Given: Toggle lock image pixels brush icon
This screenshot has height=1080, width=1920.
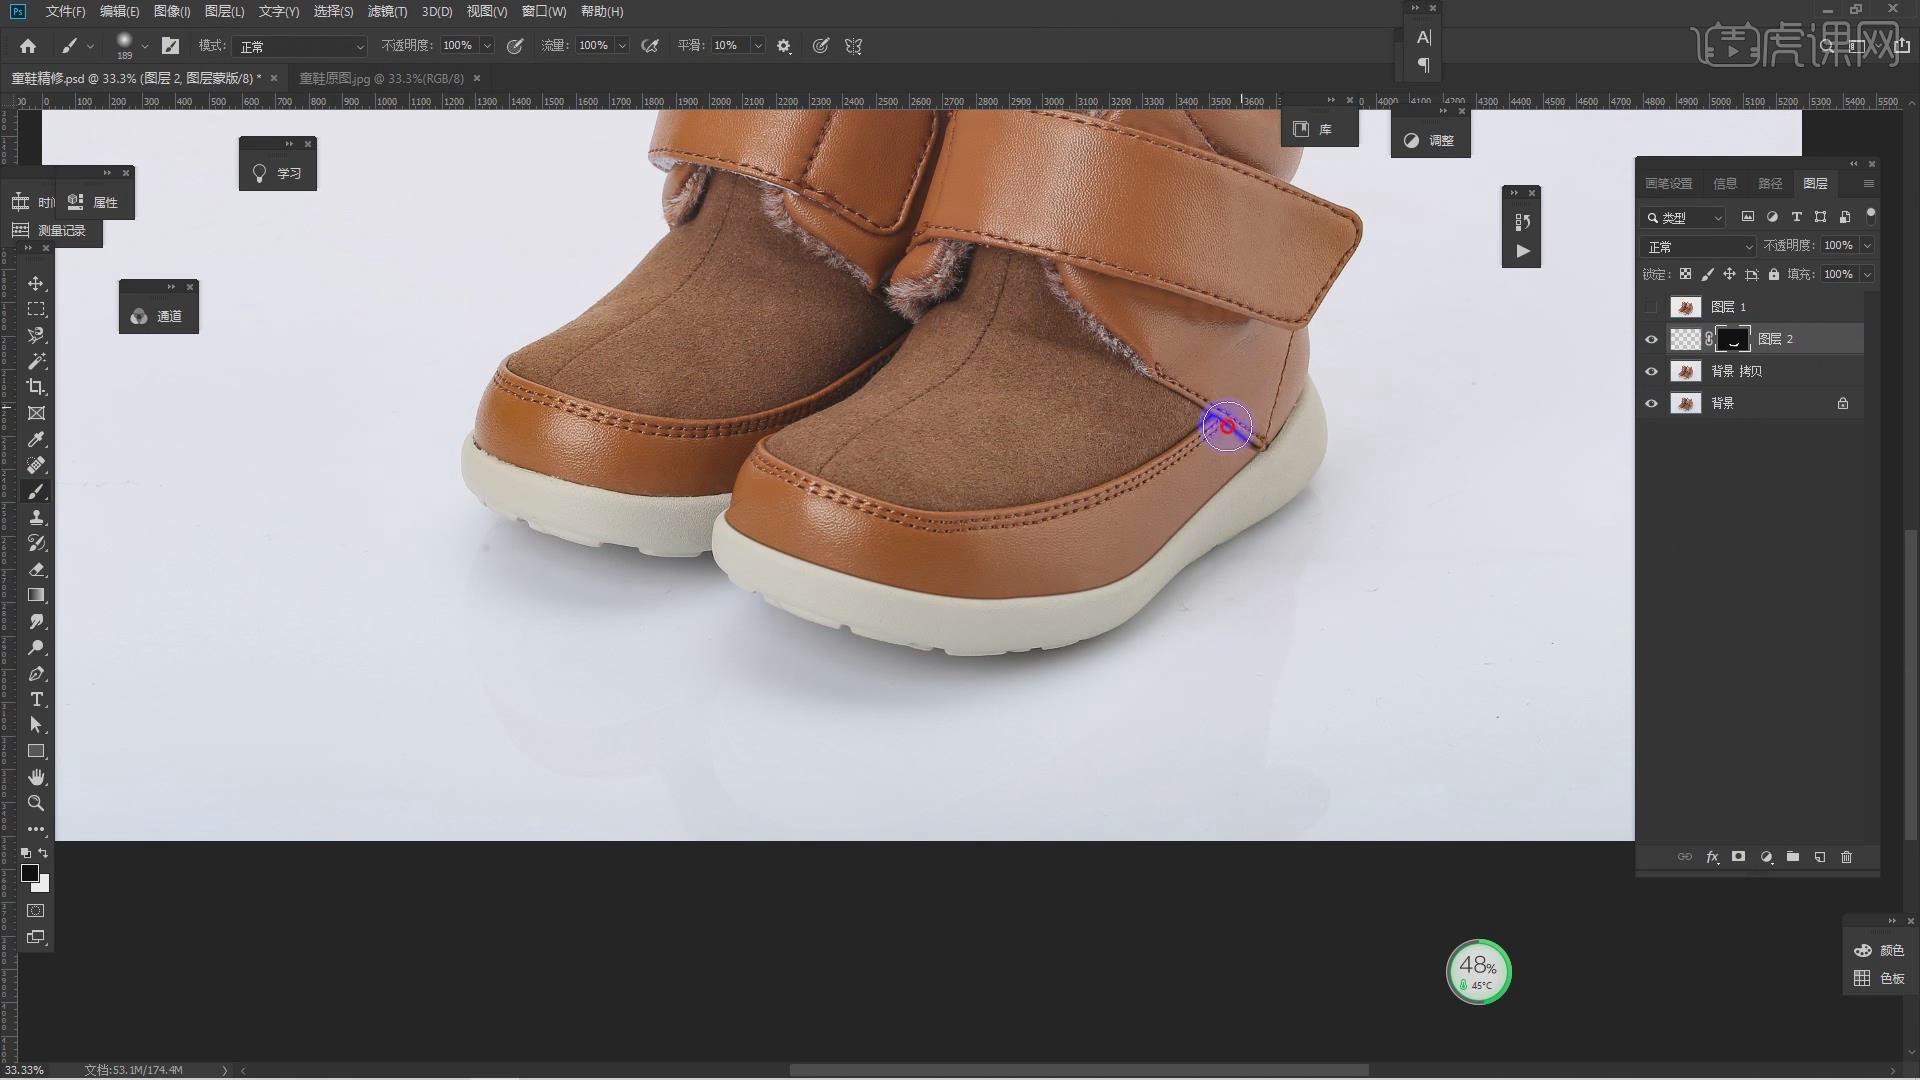Looking at the screenshot, I should (1707, 274).
